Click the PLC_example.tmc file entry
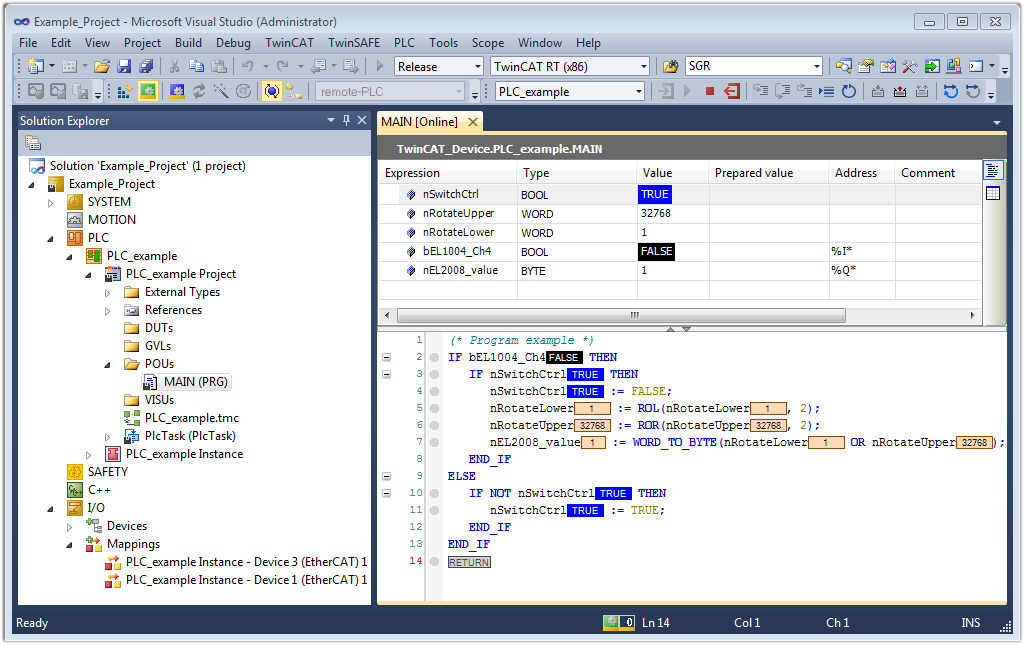 tap(191, 418)
